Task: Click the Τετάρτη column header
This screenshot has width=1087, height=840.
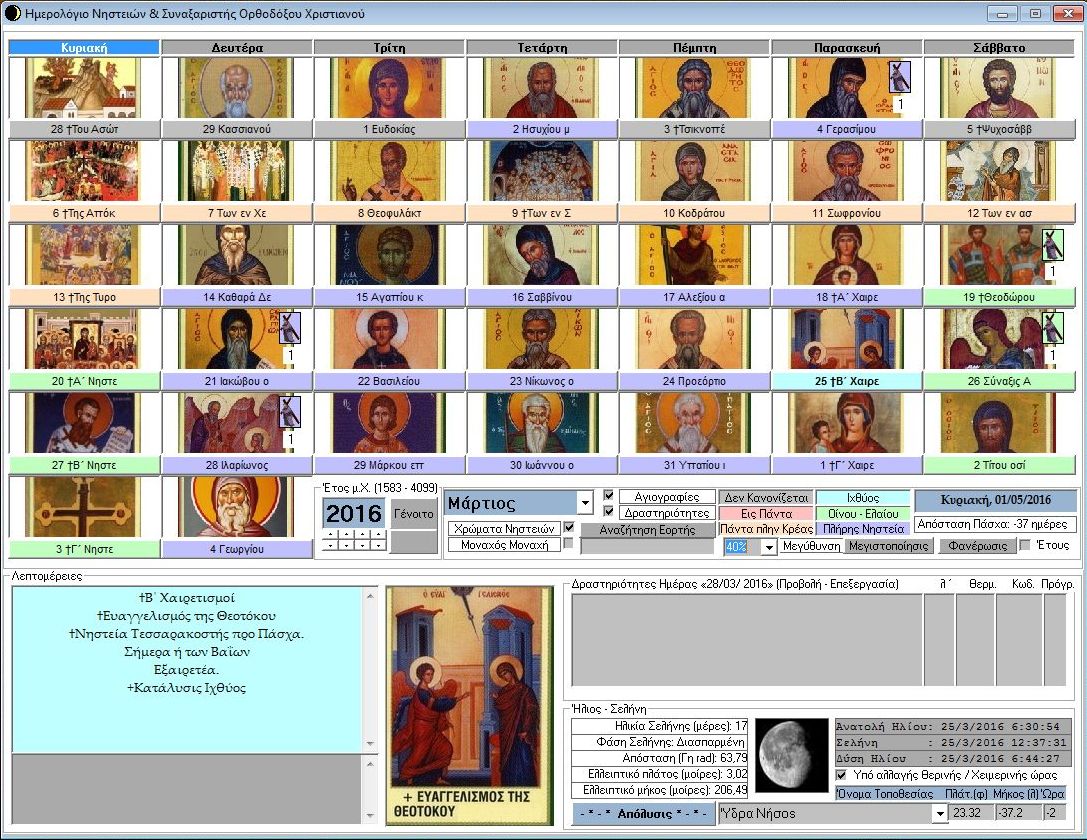Action: (541, 47)
